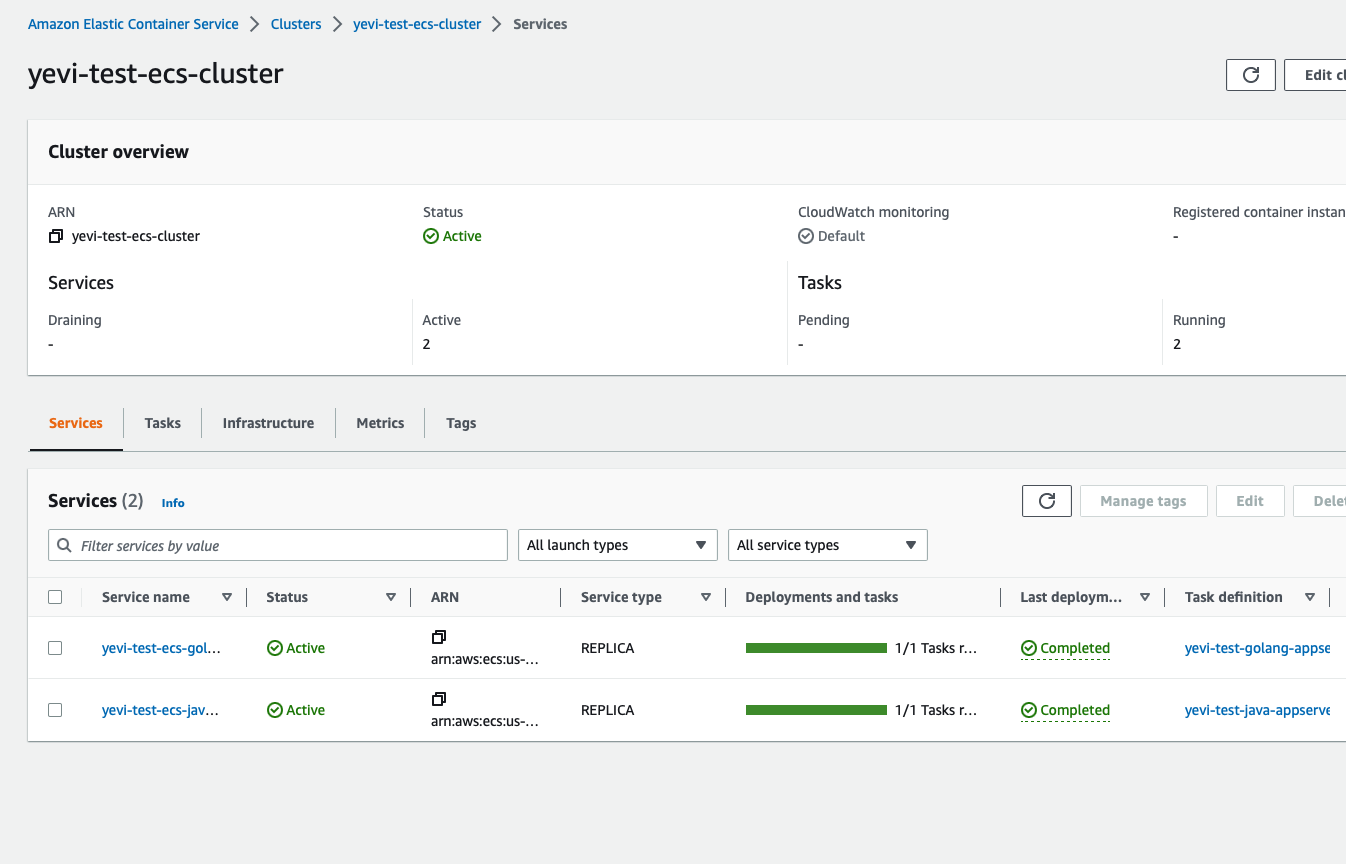The image size is (1346, 864).
Task: Open the yevi-test-ecs-jav... service link
Action: tap(160, 710)
